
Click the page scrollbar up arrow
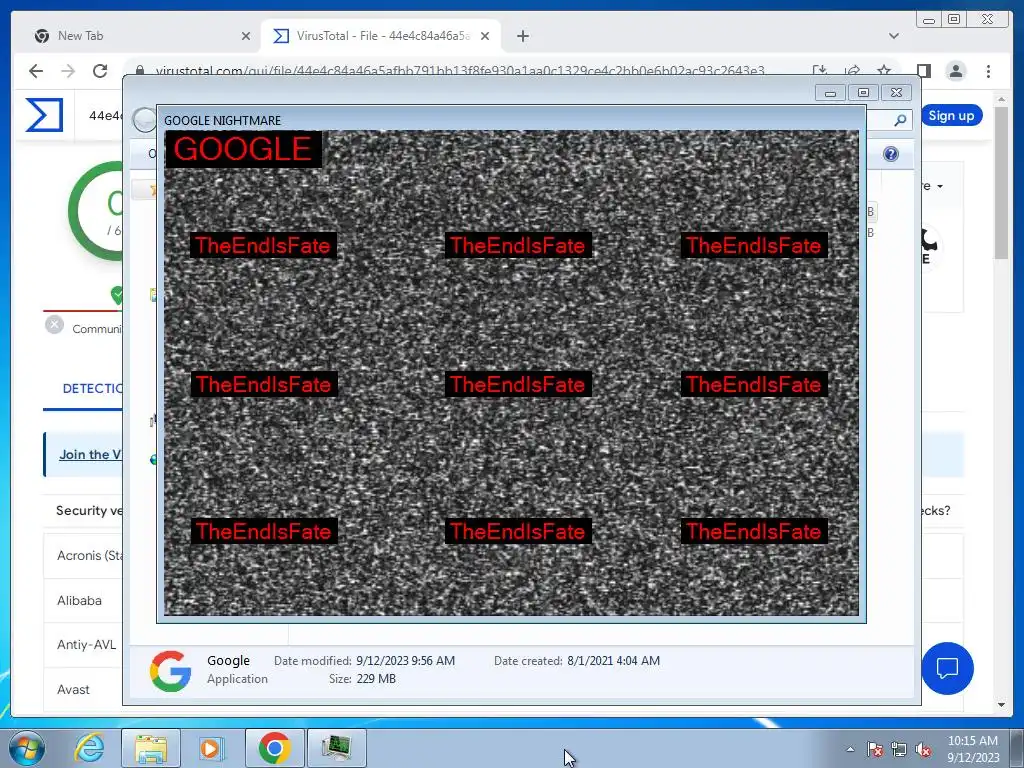tap(1001, 99)
